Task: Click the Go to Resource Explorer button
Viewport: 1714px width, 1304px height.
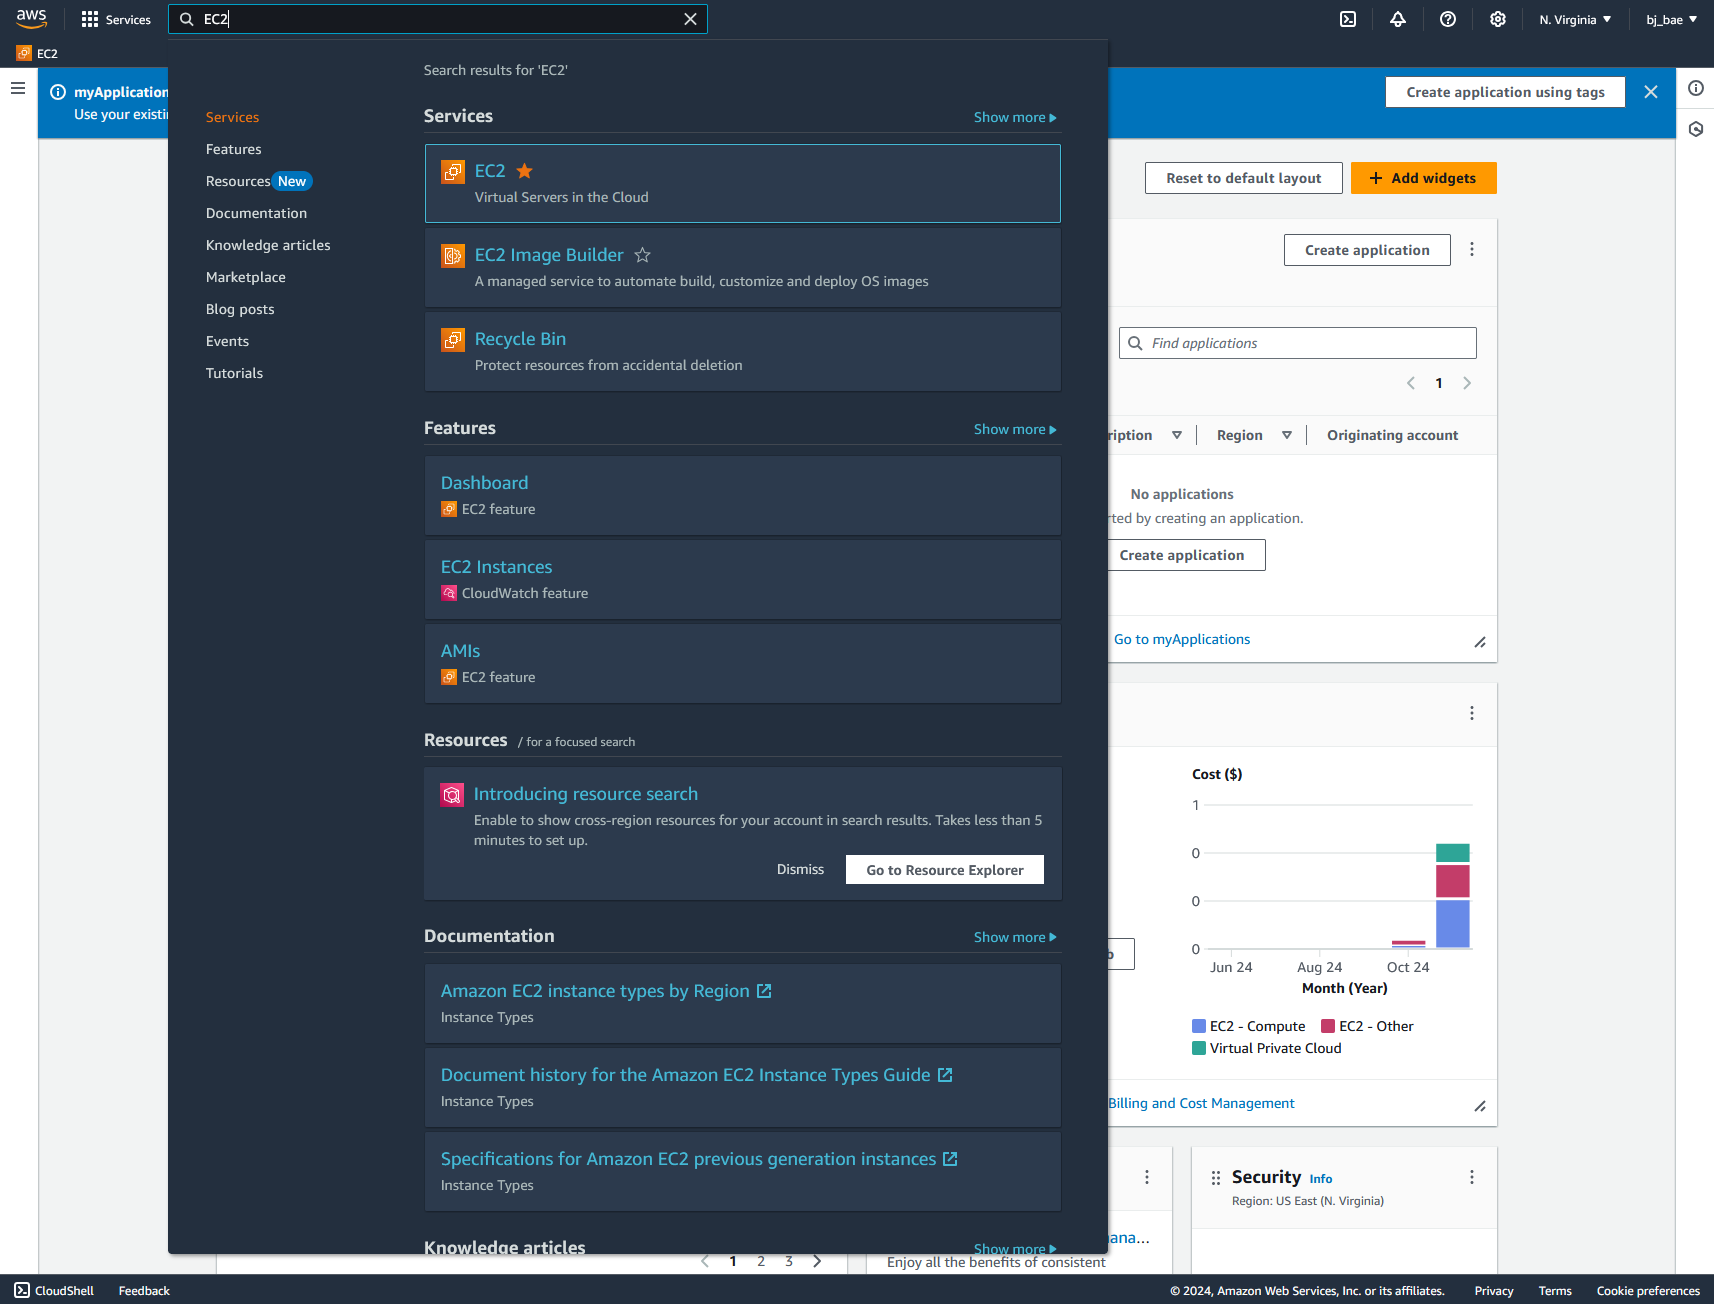Action: pos(944,869)
